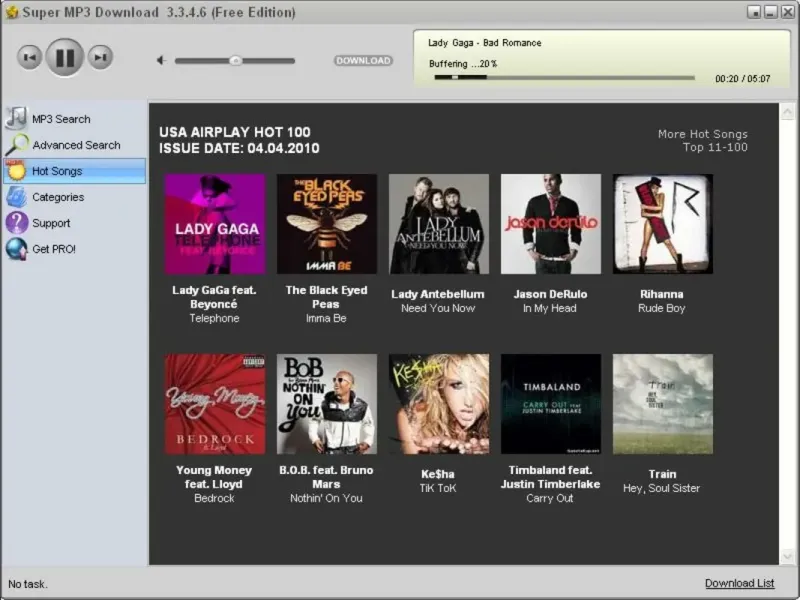This screenshot has width=800, height=600.
Task: Click the MP3 Search music note icon
Action: pyautogui.click(x=16, y=118)
